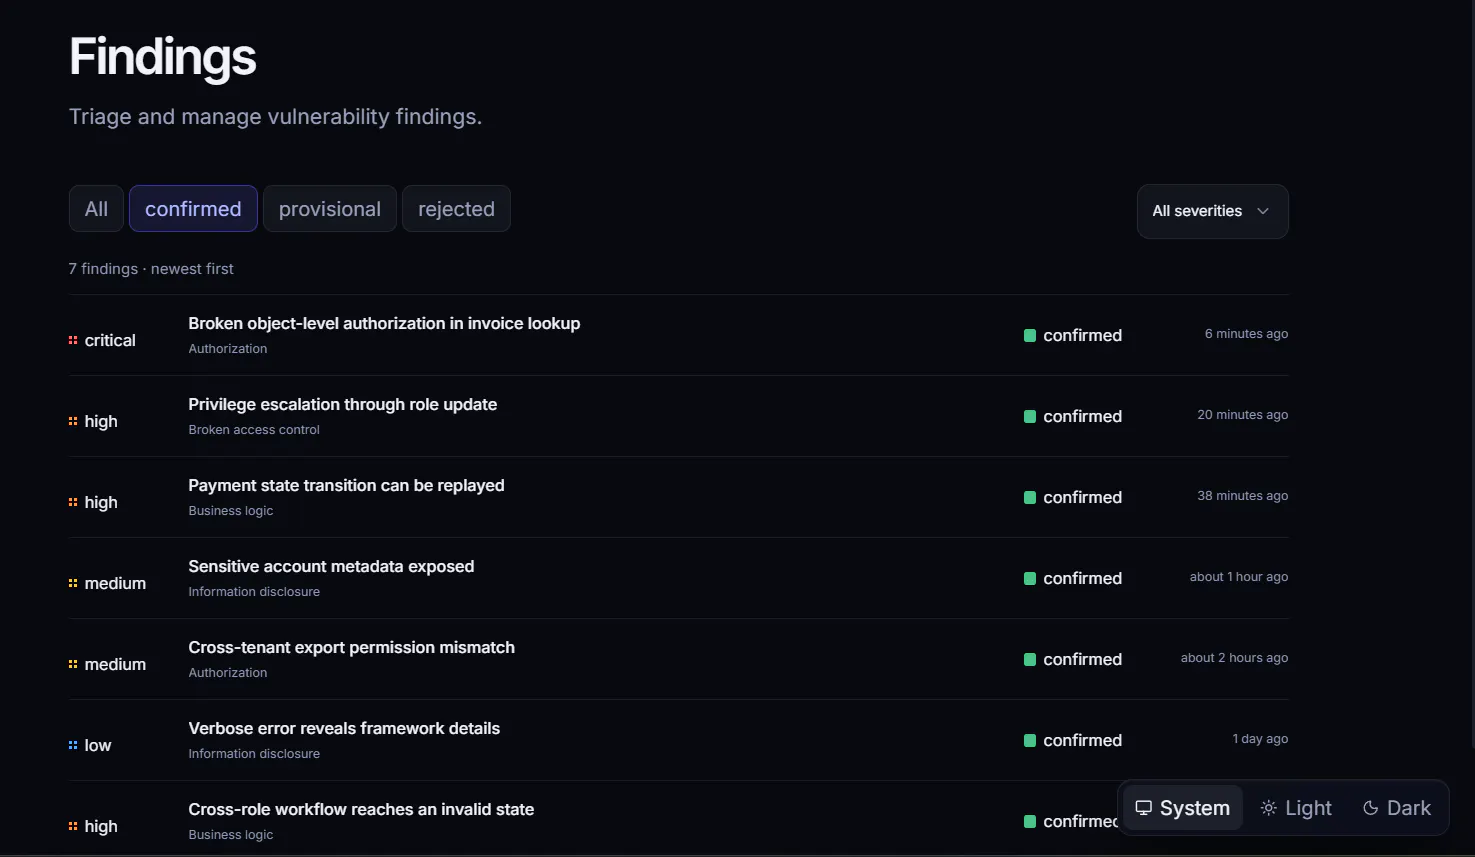Click the '6 minutes ago' timestamp

1246,334
